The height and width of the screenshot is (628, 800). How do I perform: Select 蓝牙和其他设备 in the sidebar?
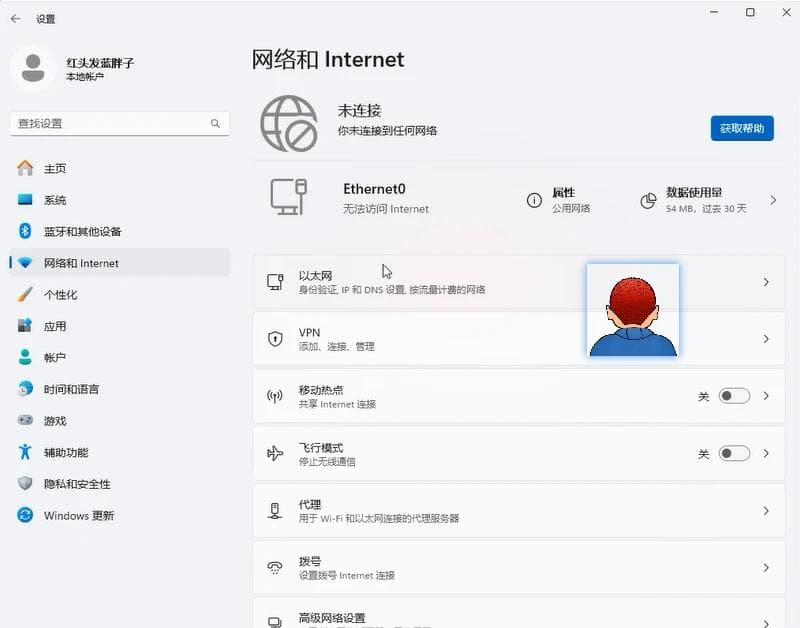pyautogui.click(x=120, y=232)
